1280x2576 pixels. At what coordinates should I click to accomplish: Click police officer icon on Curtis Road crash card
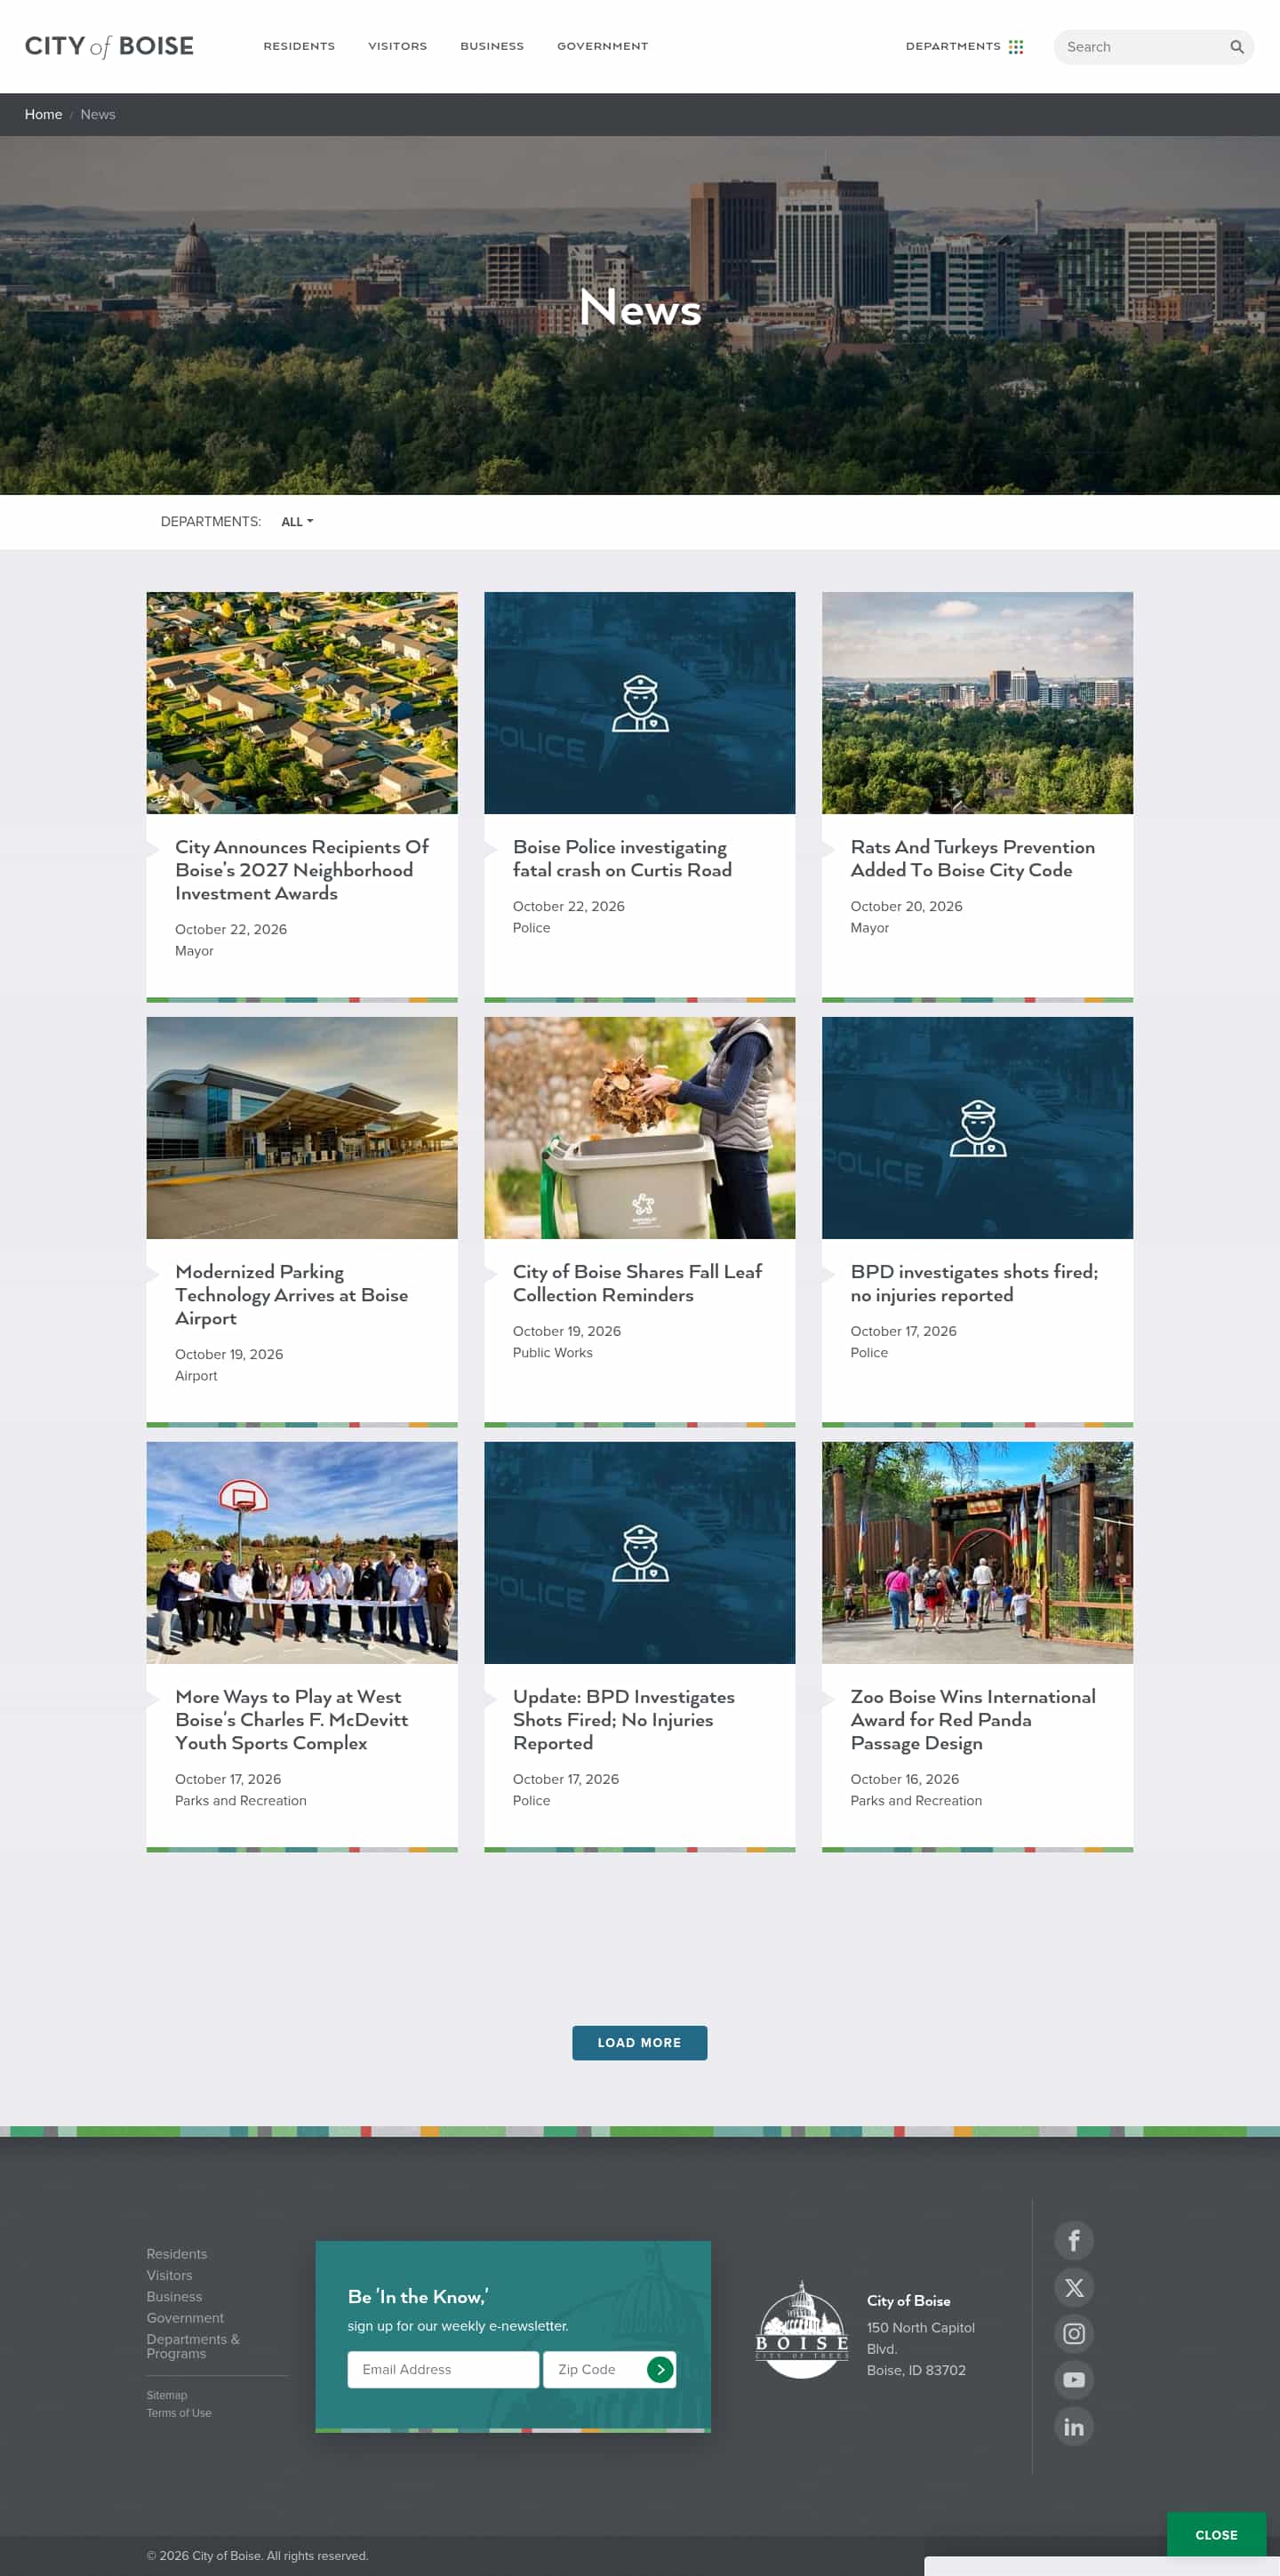click(x=640, y=703)
